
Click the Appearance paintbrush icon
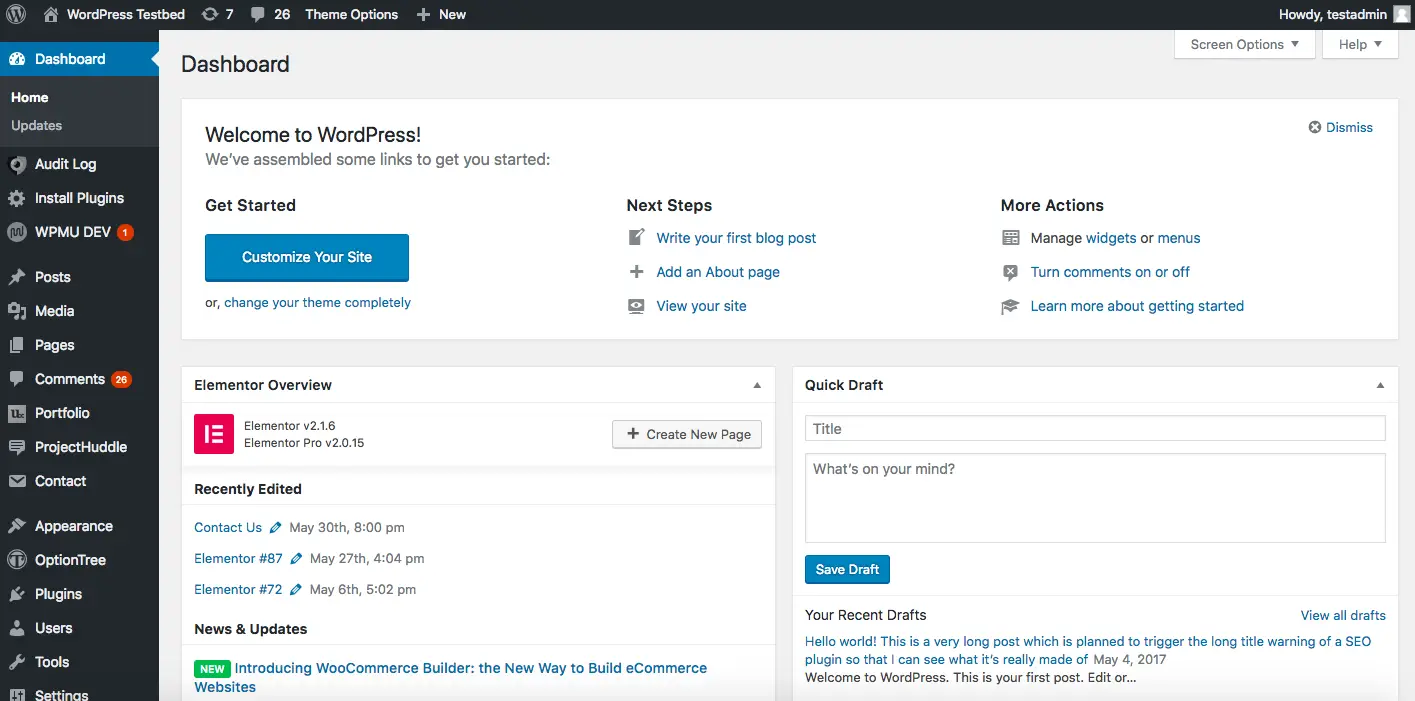(17, 526)
